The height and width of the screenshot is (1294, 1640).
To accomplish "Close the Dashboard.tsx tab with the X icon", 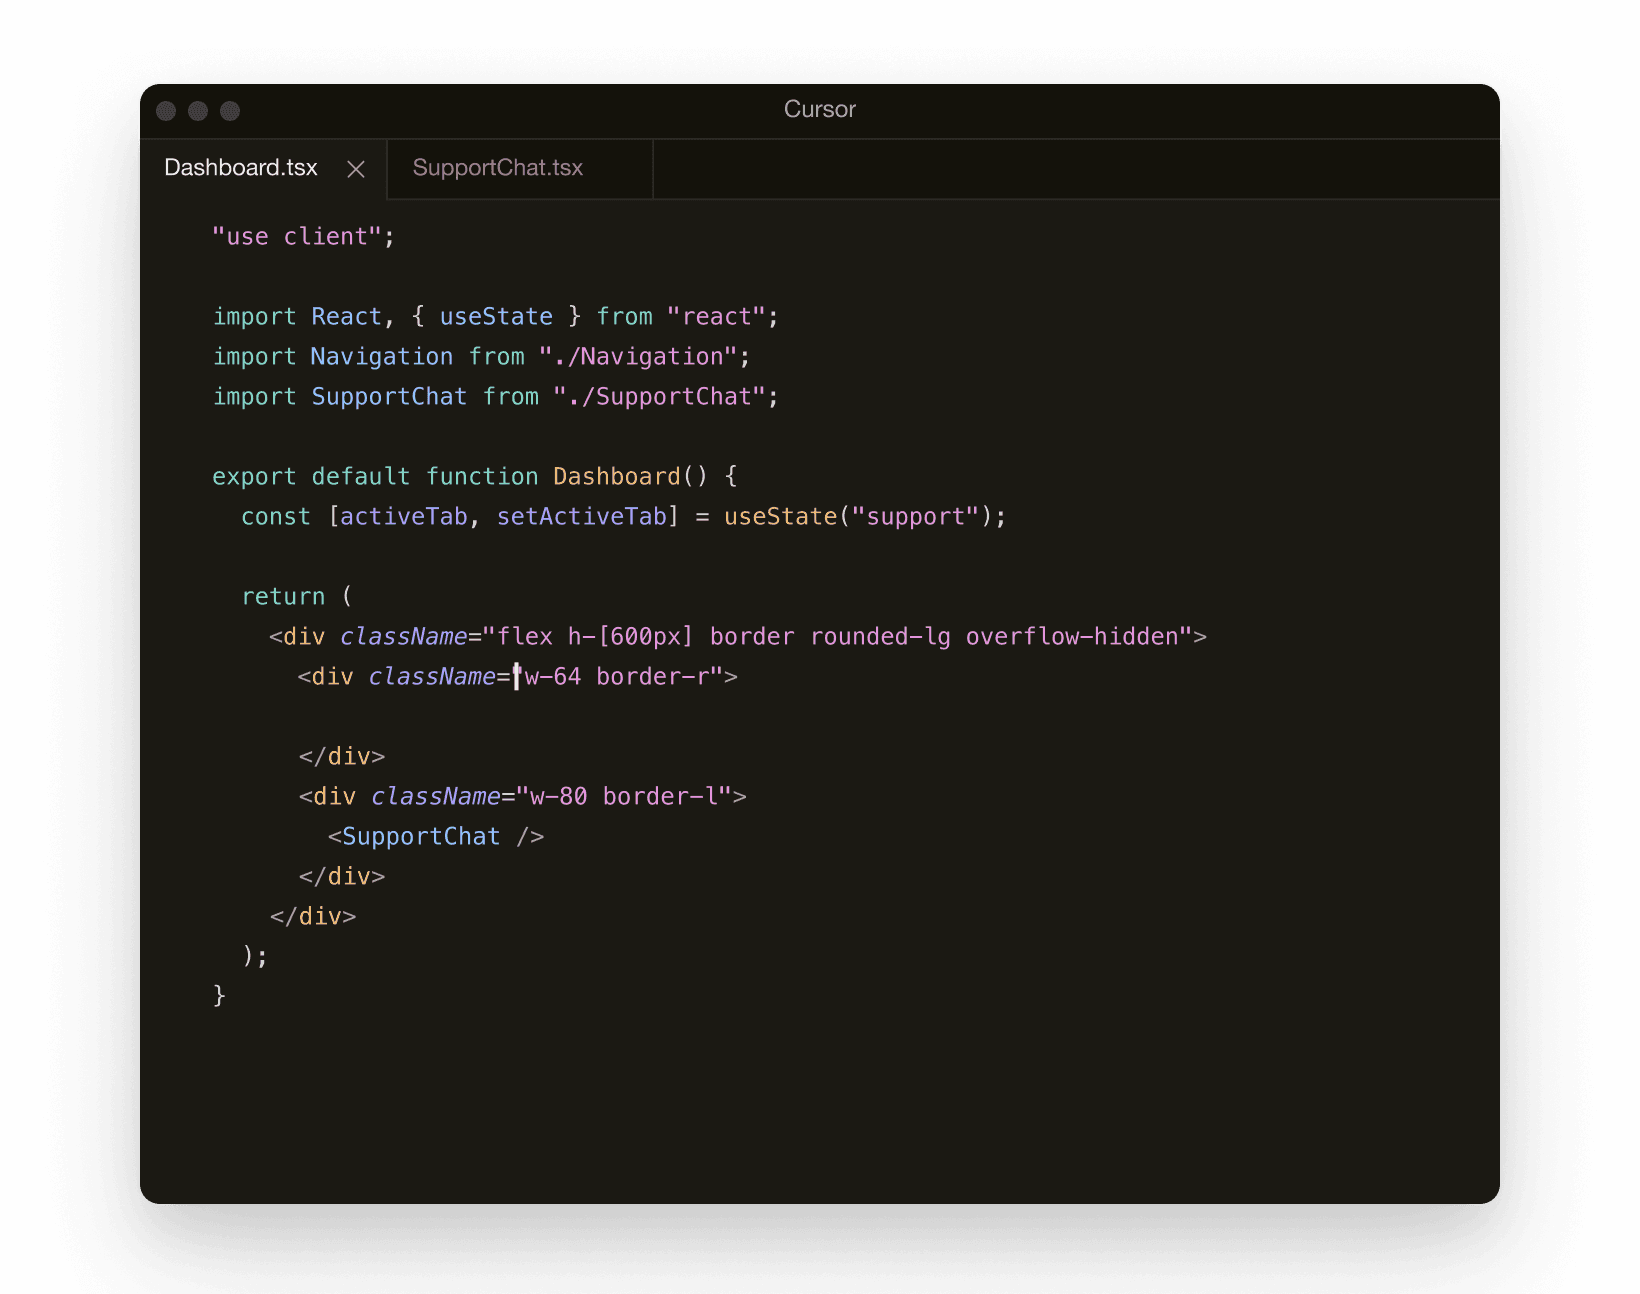I will (355, 169).
